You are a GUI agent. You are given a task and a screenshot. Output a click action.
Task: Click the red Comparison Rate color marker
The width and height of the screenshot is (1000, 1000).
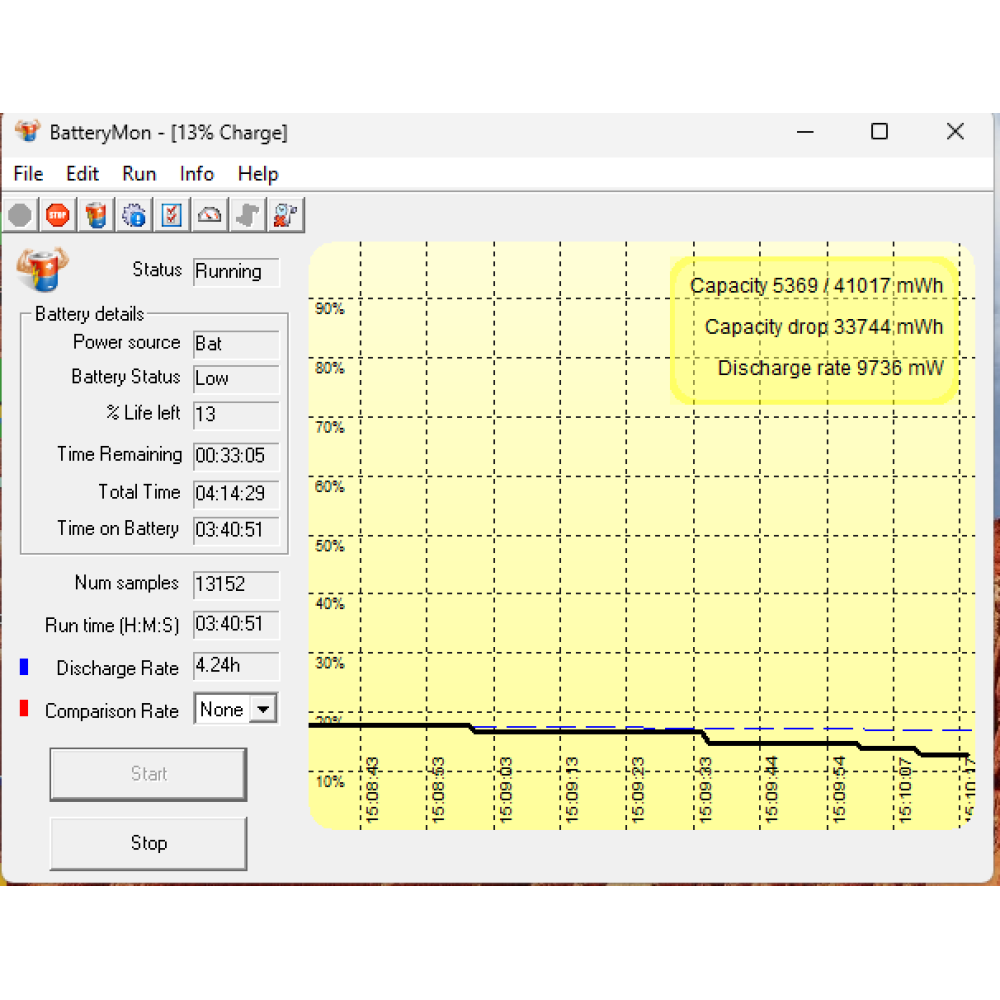(x=24, y=710)
